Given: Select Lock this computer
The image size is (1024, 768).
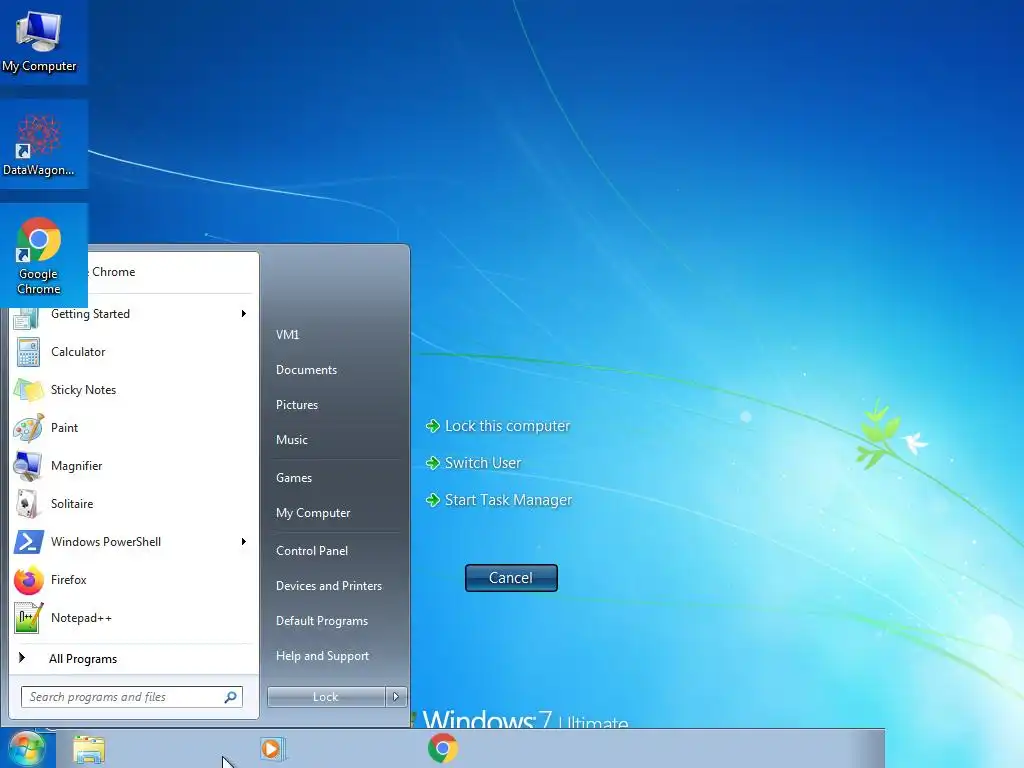Looking at the screenshot, I should tap(507, 426).
